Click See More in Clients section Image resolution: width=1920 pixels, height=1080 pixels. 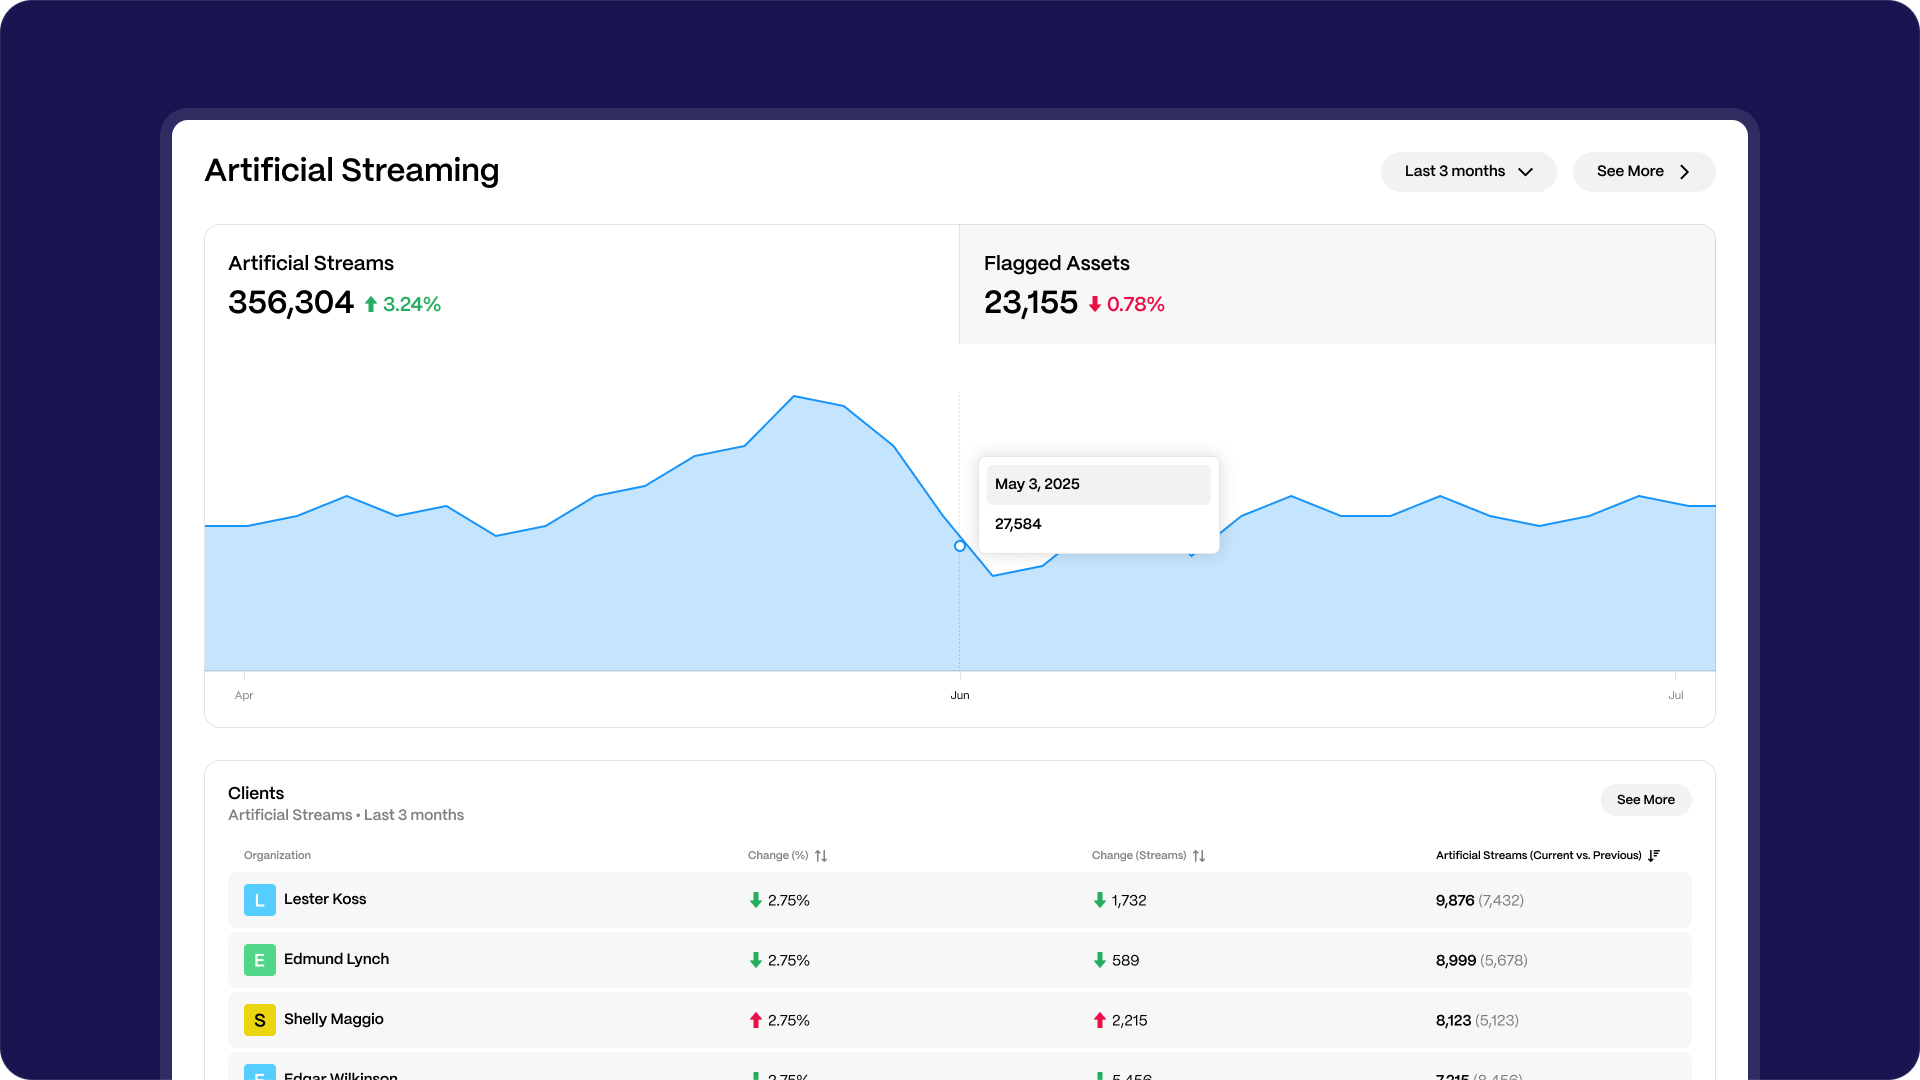(x=1645, y=800)
